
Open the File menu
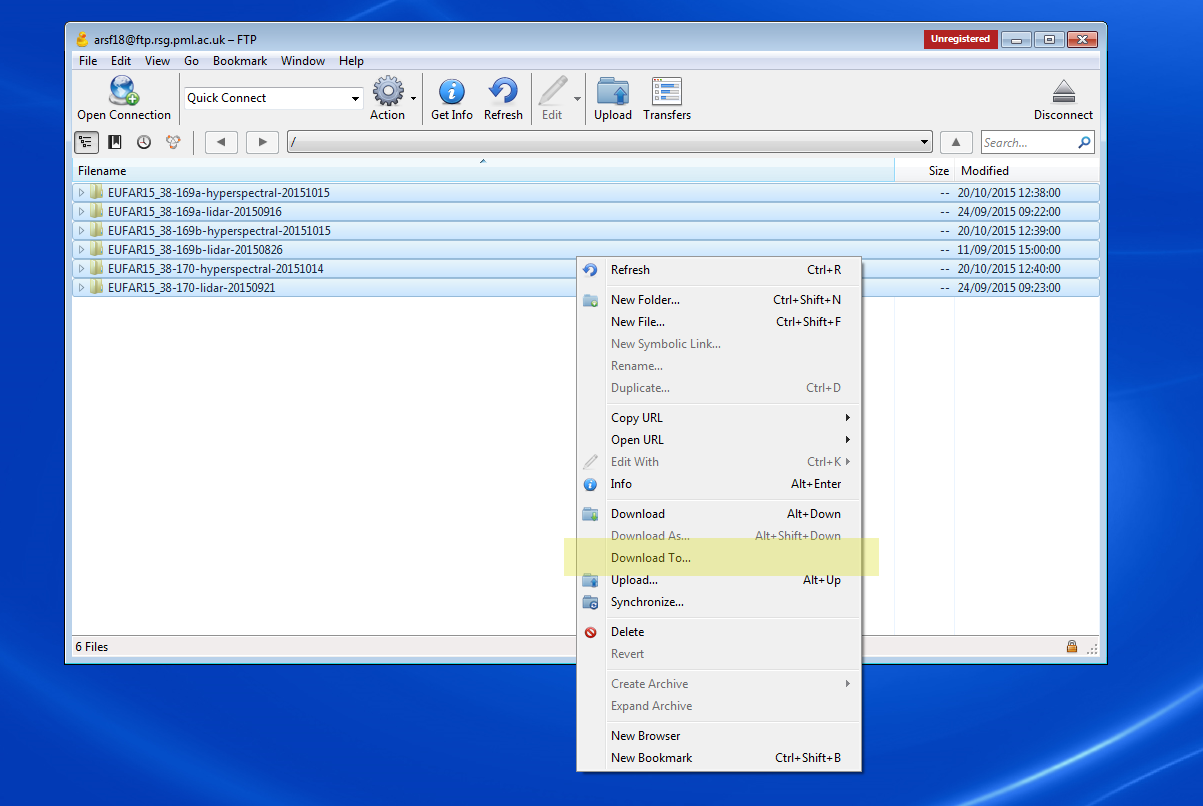[88, 61]
